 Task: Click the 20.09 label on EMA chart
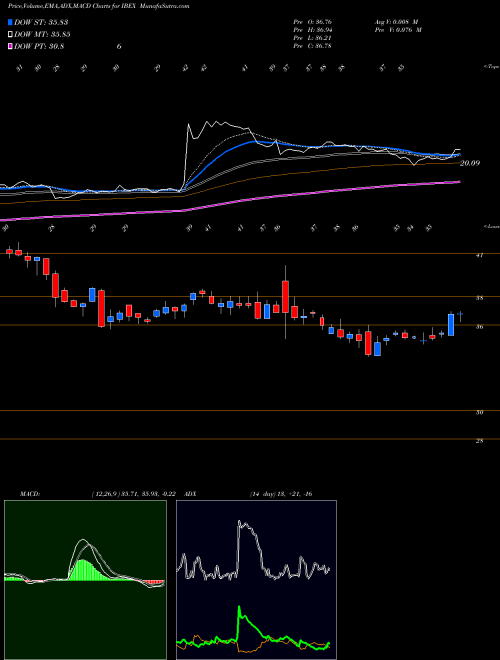(470, 163)
